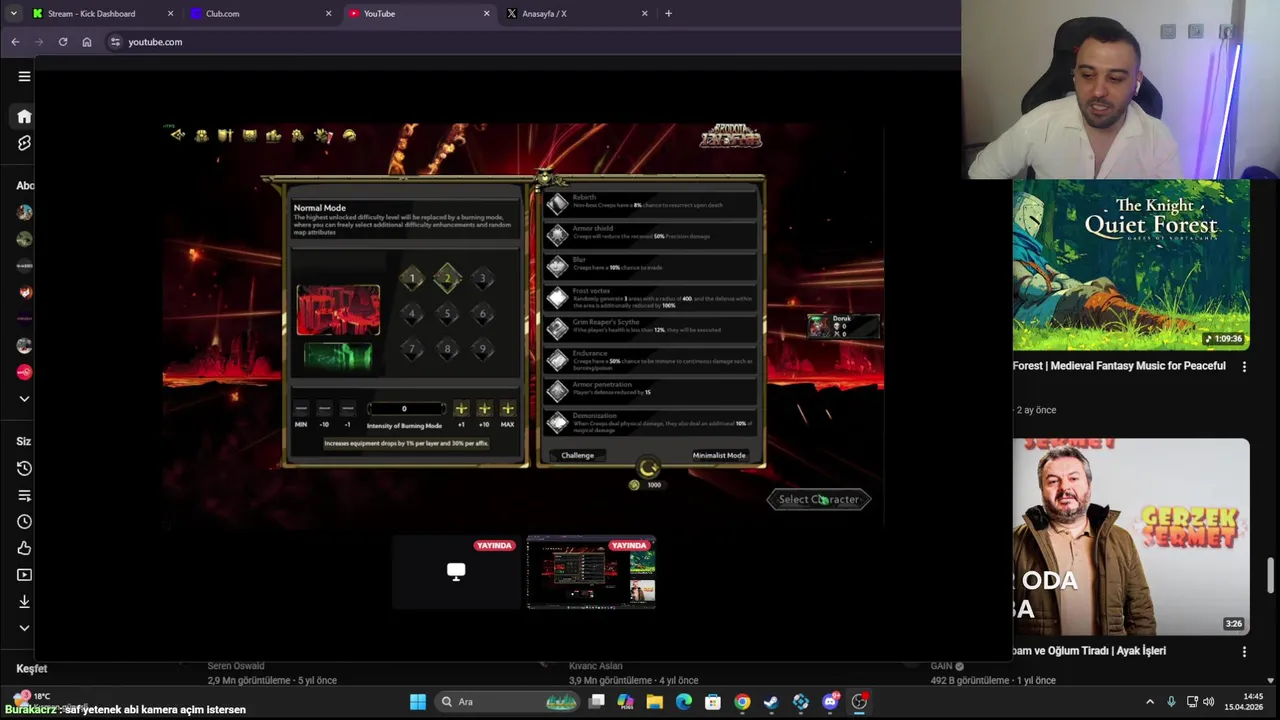Click the browser home icon
1280x720 pixels.
click(x=87, y=42)
